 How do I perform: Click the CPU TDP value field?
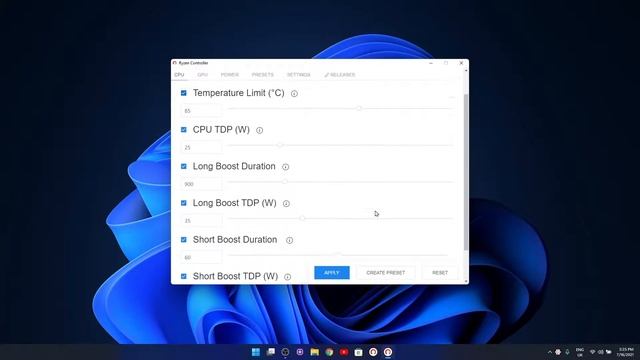point(202,147)
